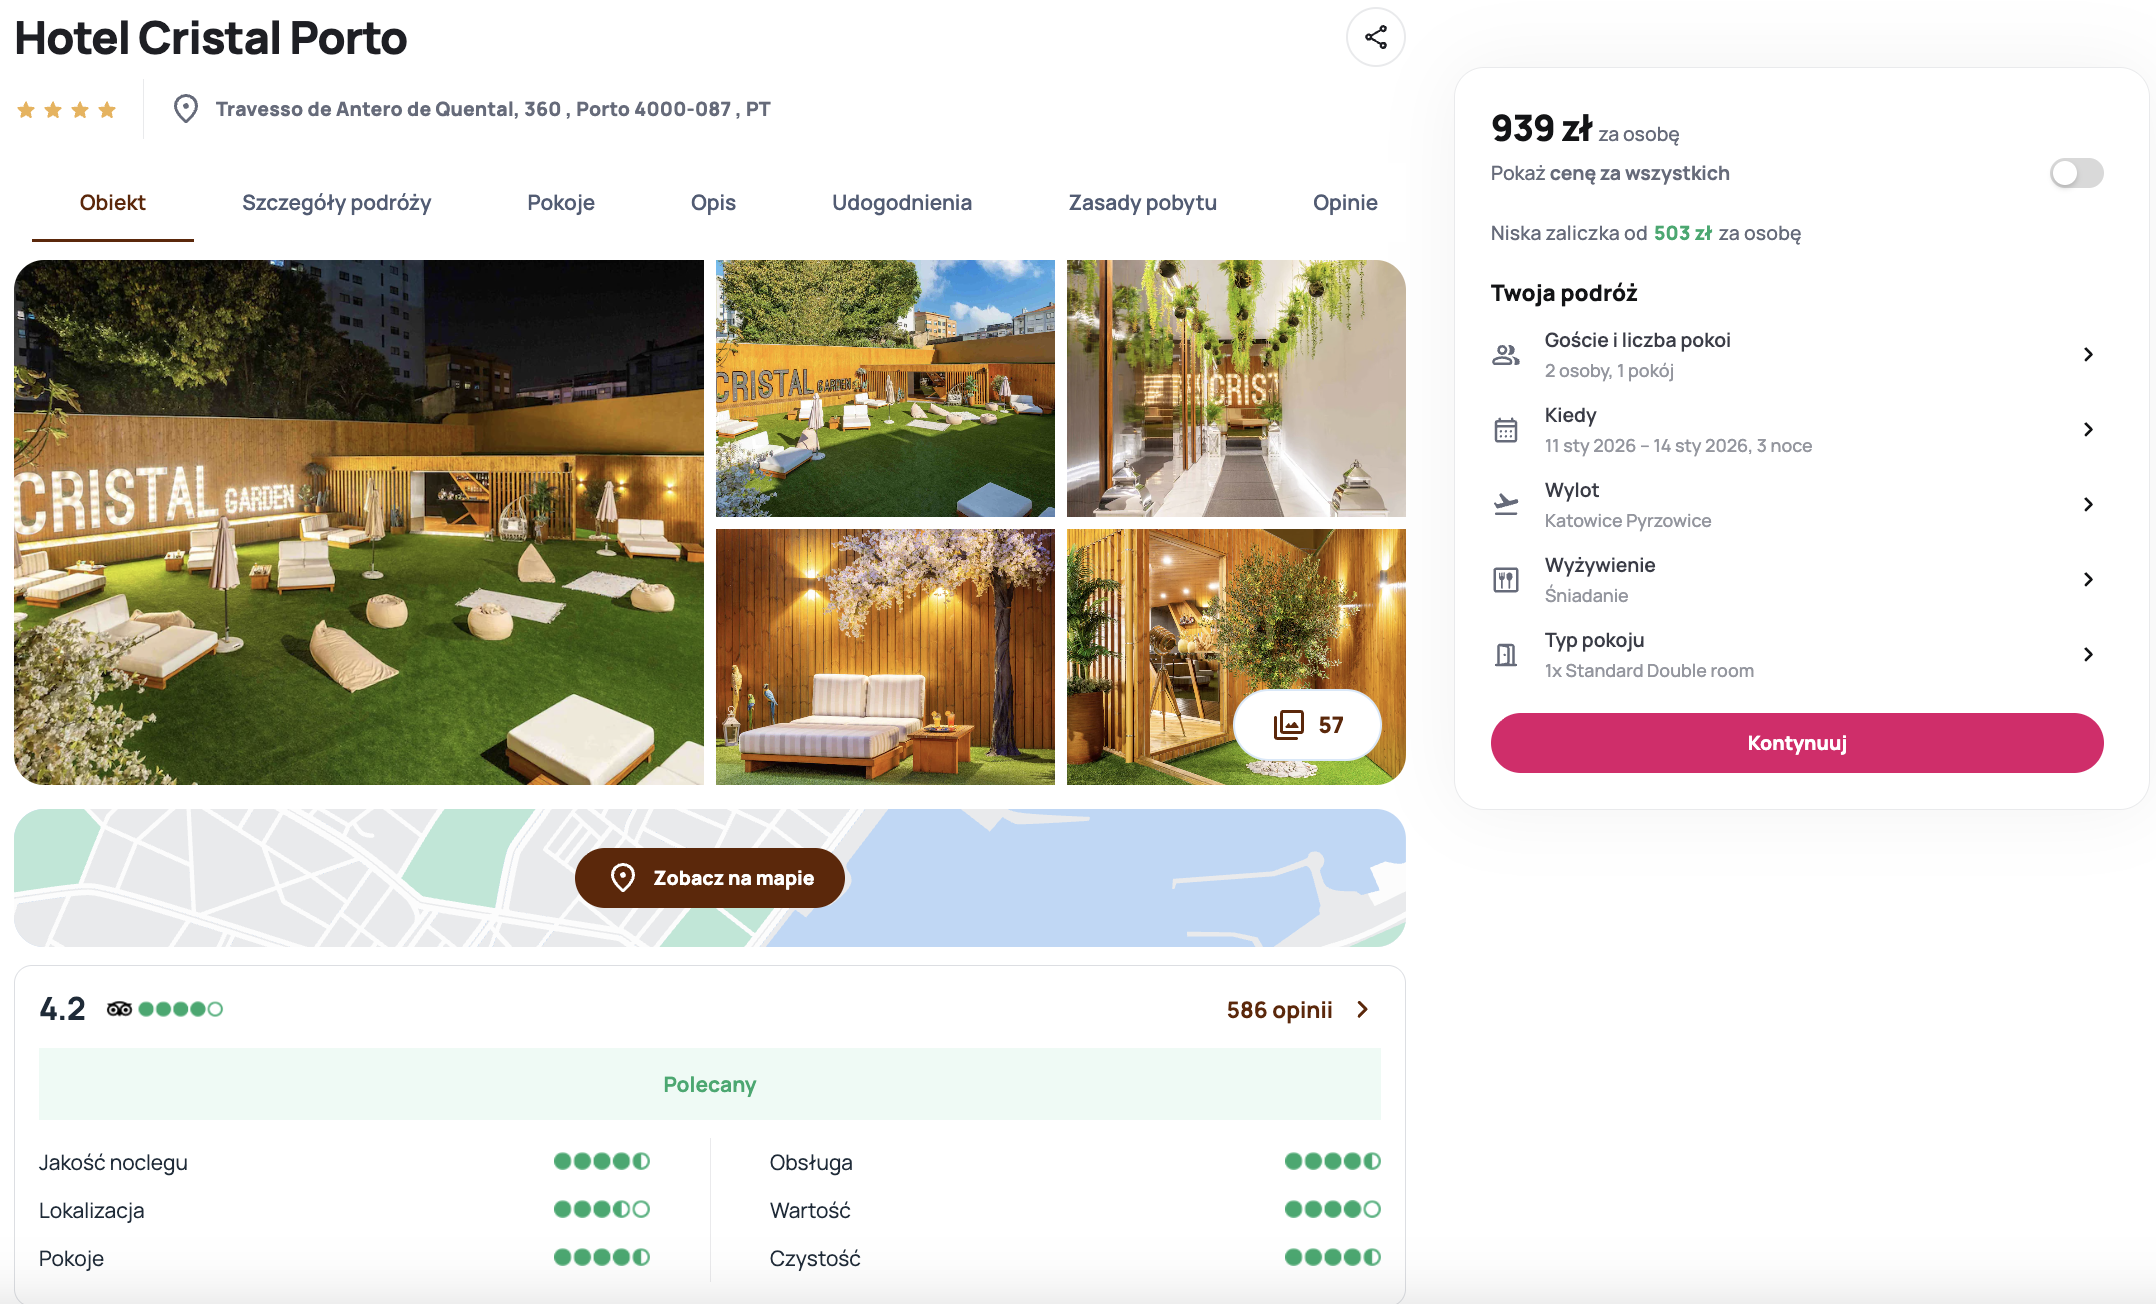
Task: Switch to the Opinie tab
Action: pyautogui.click(x=1345, y=203)
